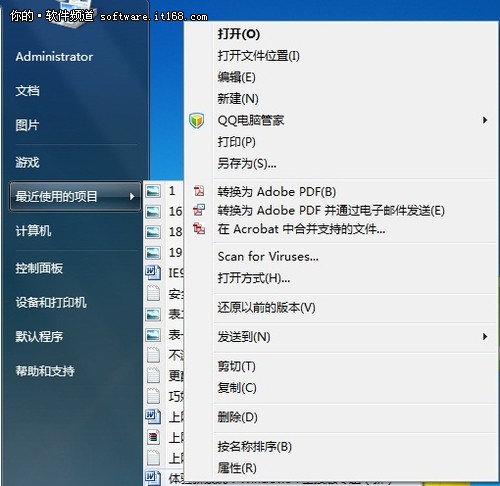Viewport: 500px width, 486px height.
Task: Choose 删除(D) in the context menu
Action: coord(237,417)
